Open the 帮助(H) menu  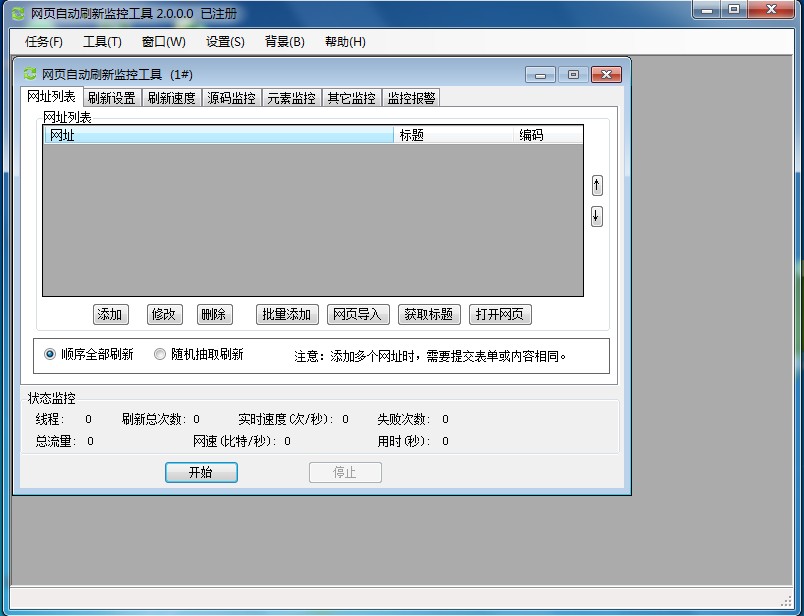click(345, 42)
